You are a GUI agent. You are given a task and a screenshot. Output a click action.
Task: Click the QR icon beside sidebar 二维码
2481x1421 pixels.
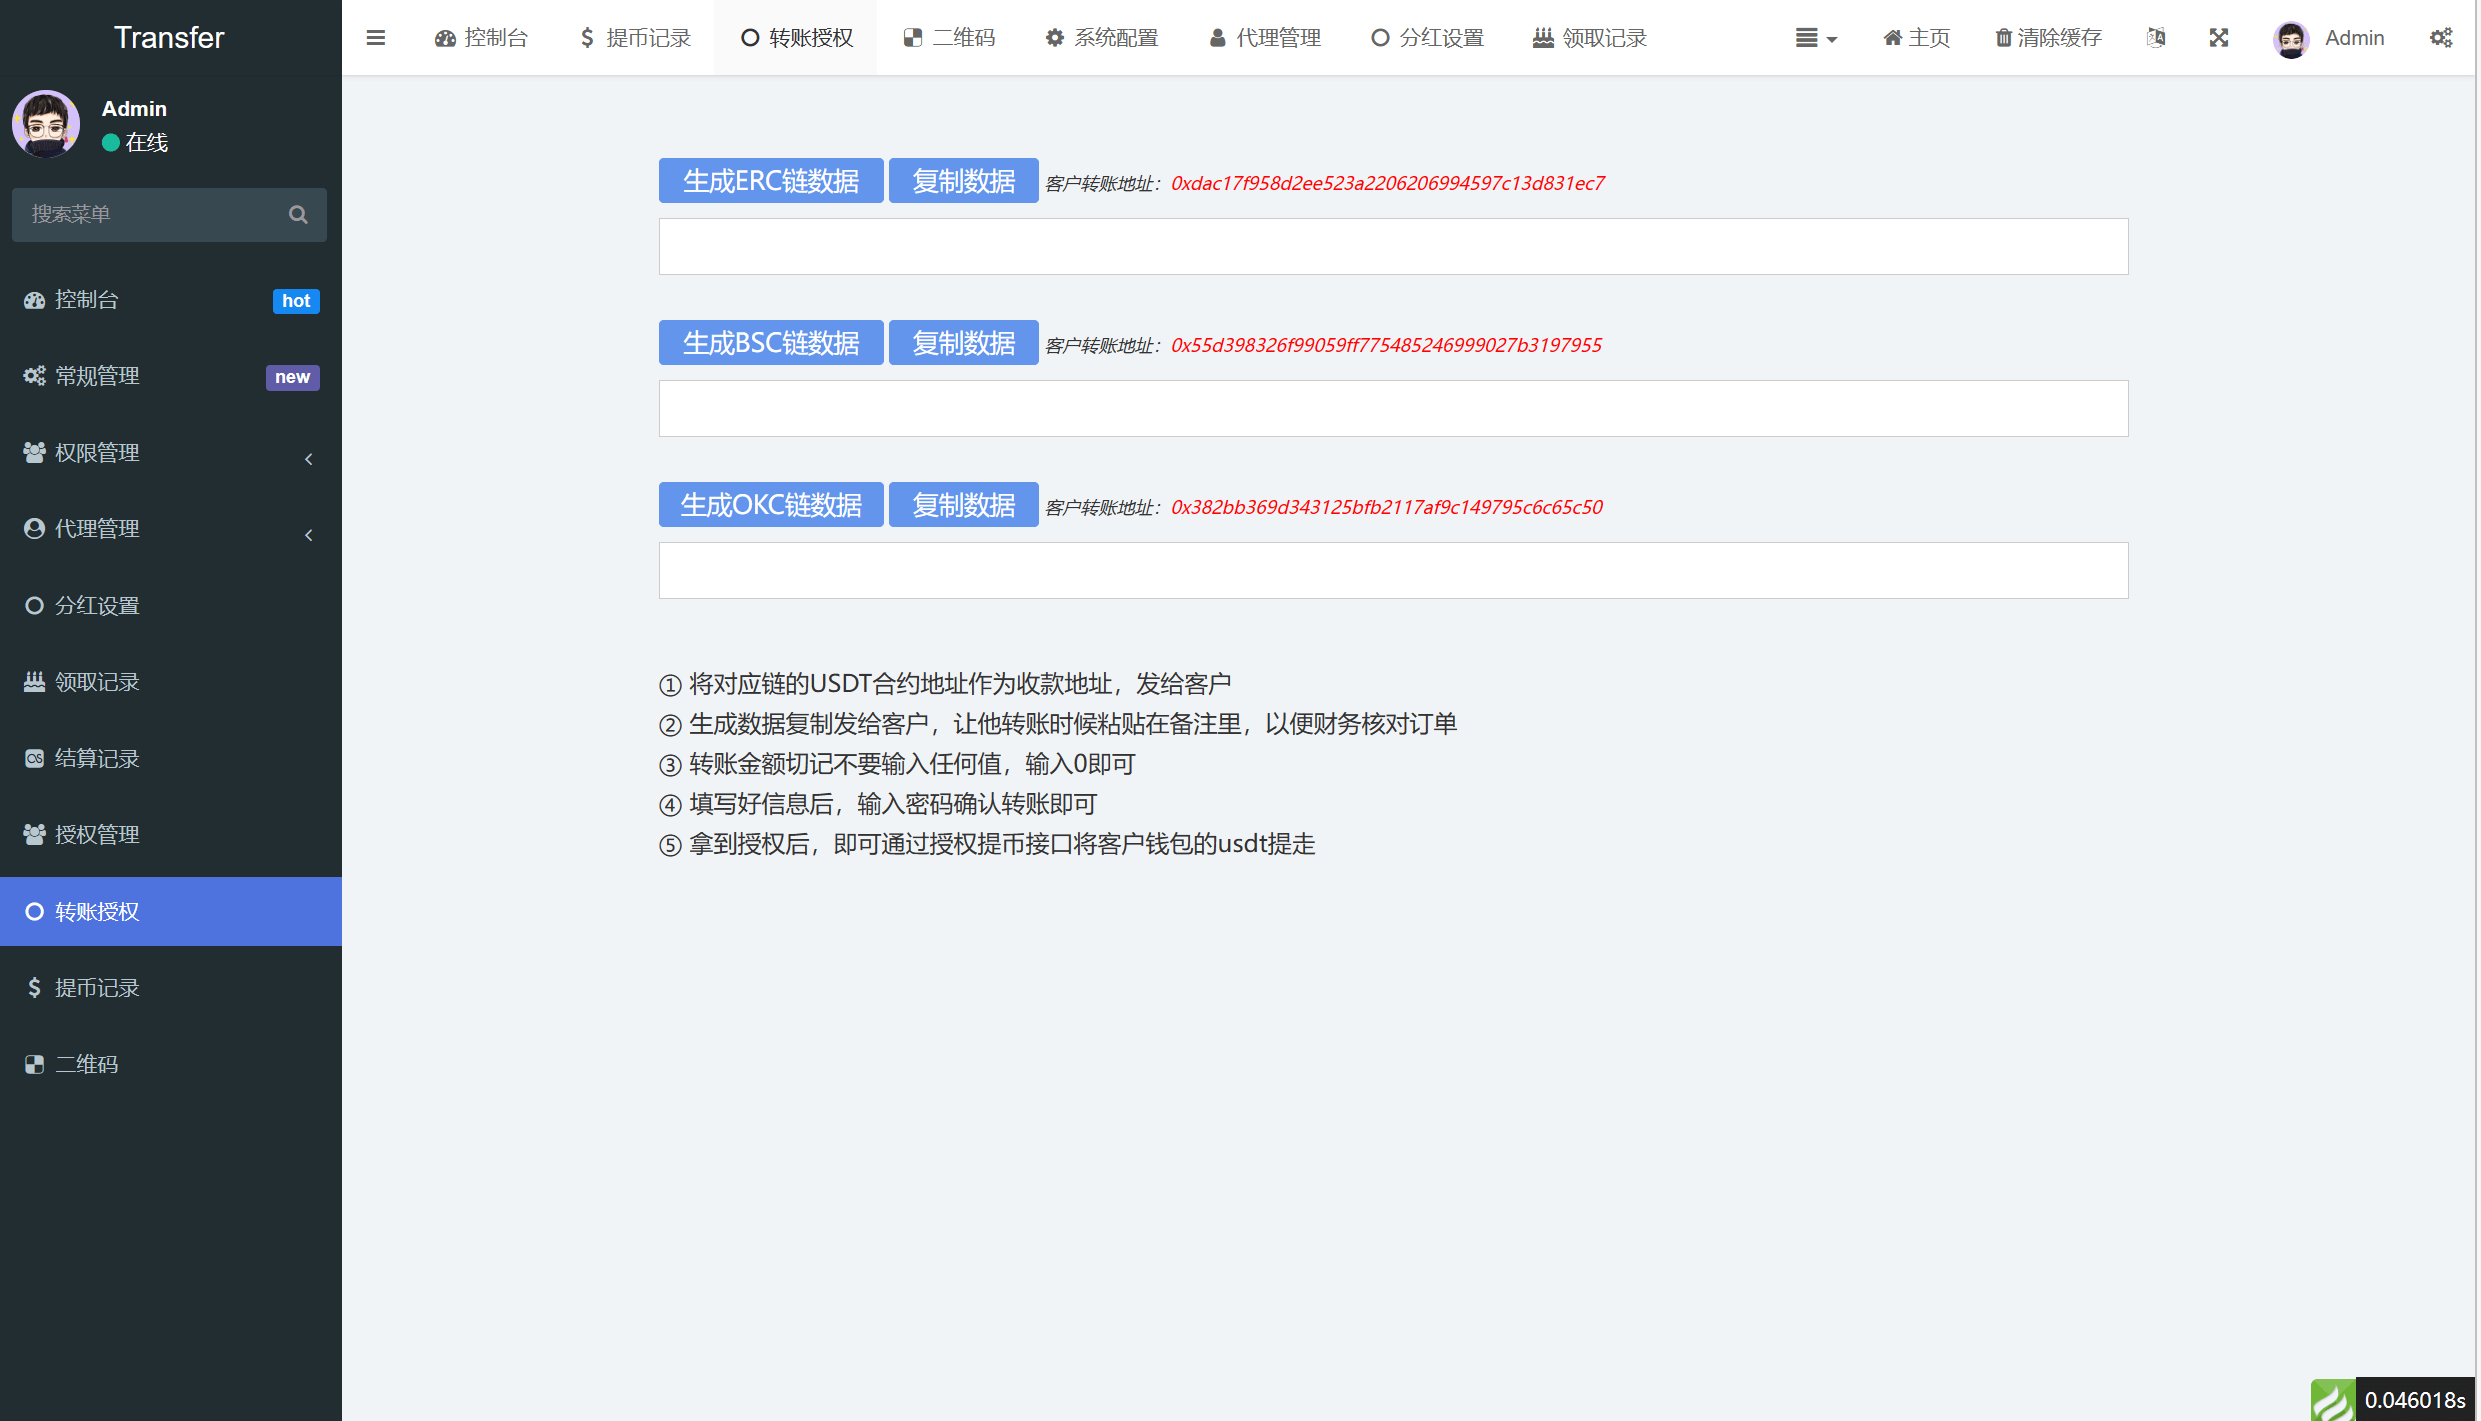[x=34, y=1065]
